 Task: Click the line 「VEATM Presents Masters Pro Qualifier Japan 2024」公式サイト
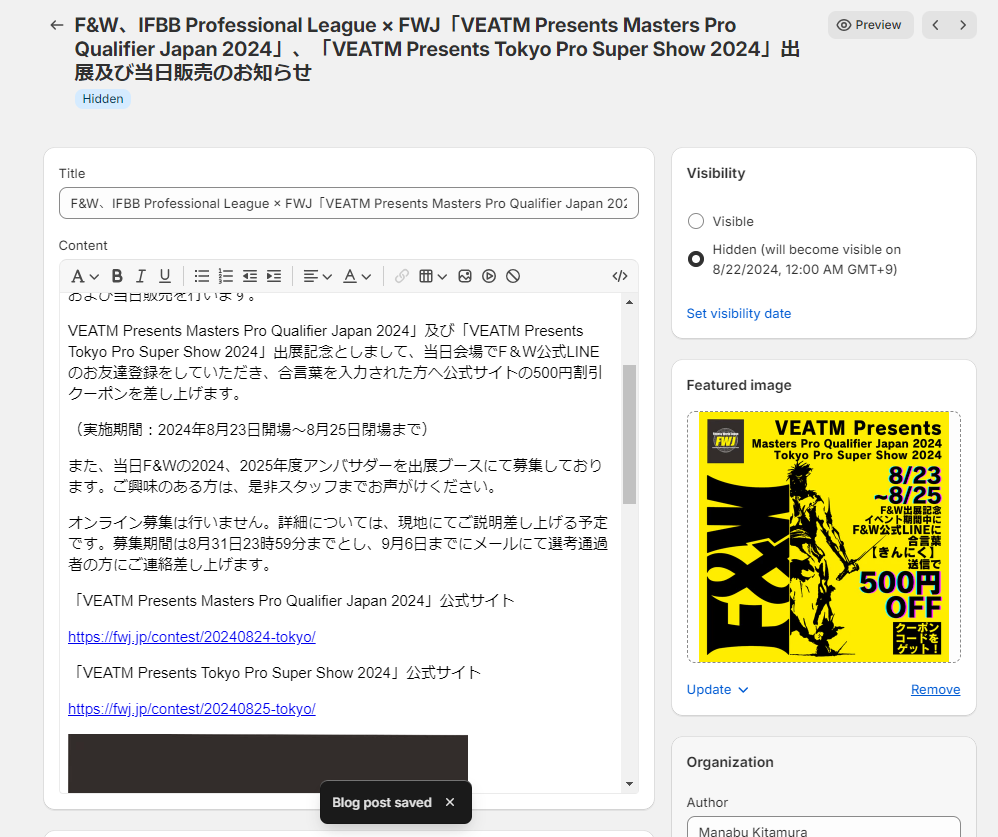point(292,601)
